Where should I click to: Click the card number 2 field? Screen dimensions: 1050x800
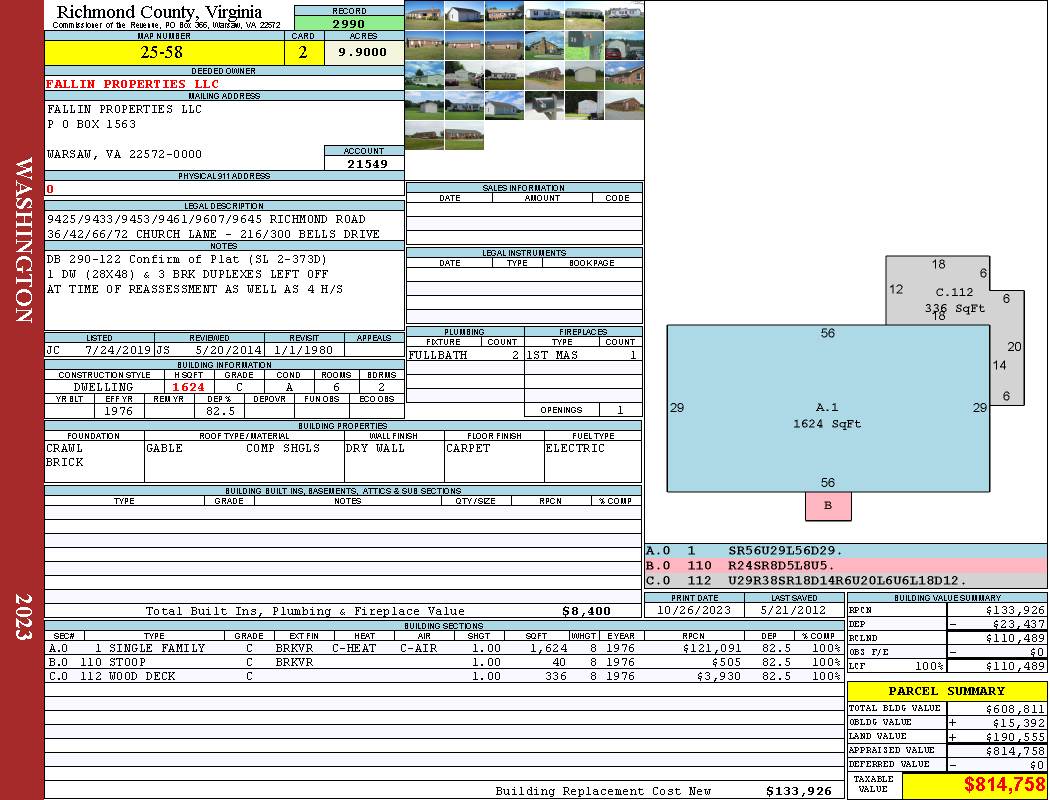[x=303, y=52]
